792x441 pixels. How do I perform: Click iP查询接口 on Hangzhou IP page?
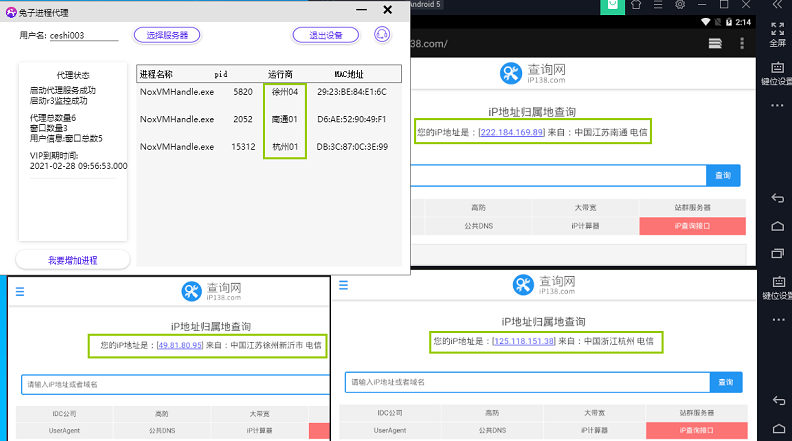click(697, 430)
